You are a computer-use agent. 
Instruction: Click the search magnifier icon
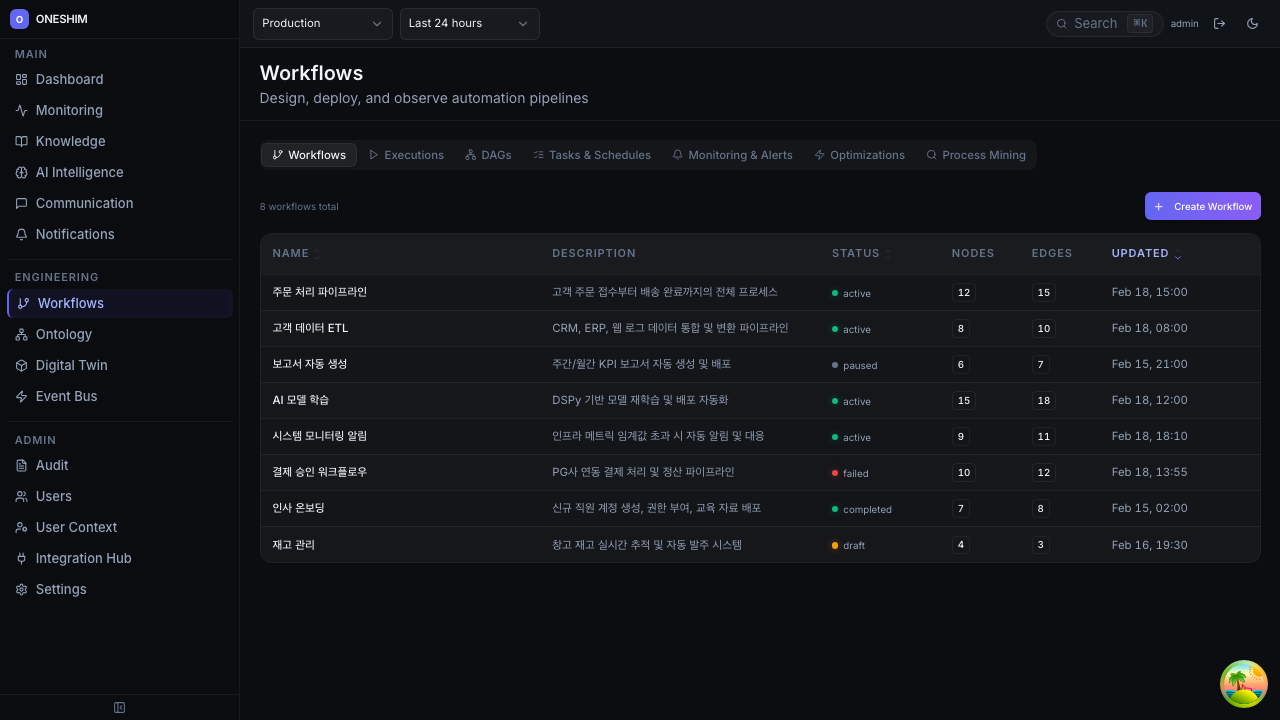click(1062, 23)
